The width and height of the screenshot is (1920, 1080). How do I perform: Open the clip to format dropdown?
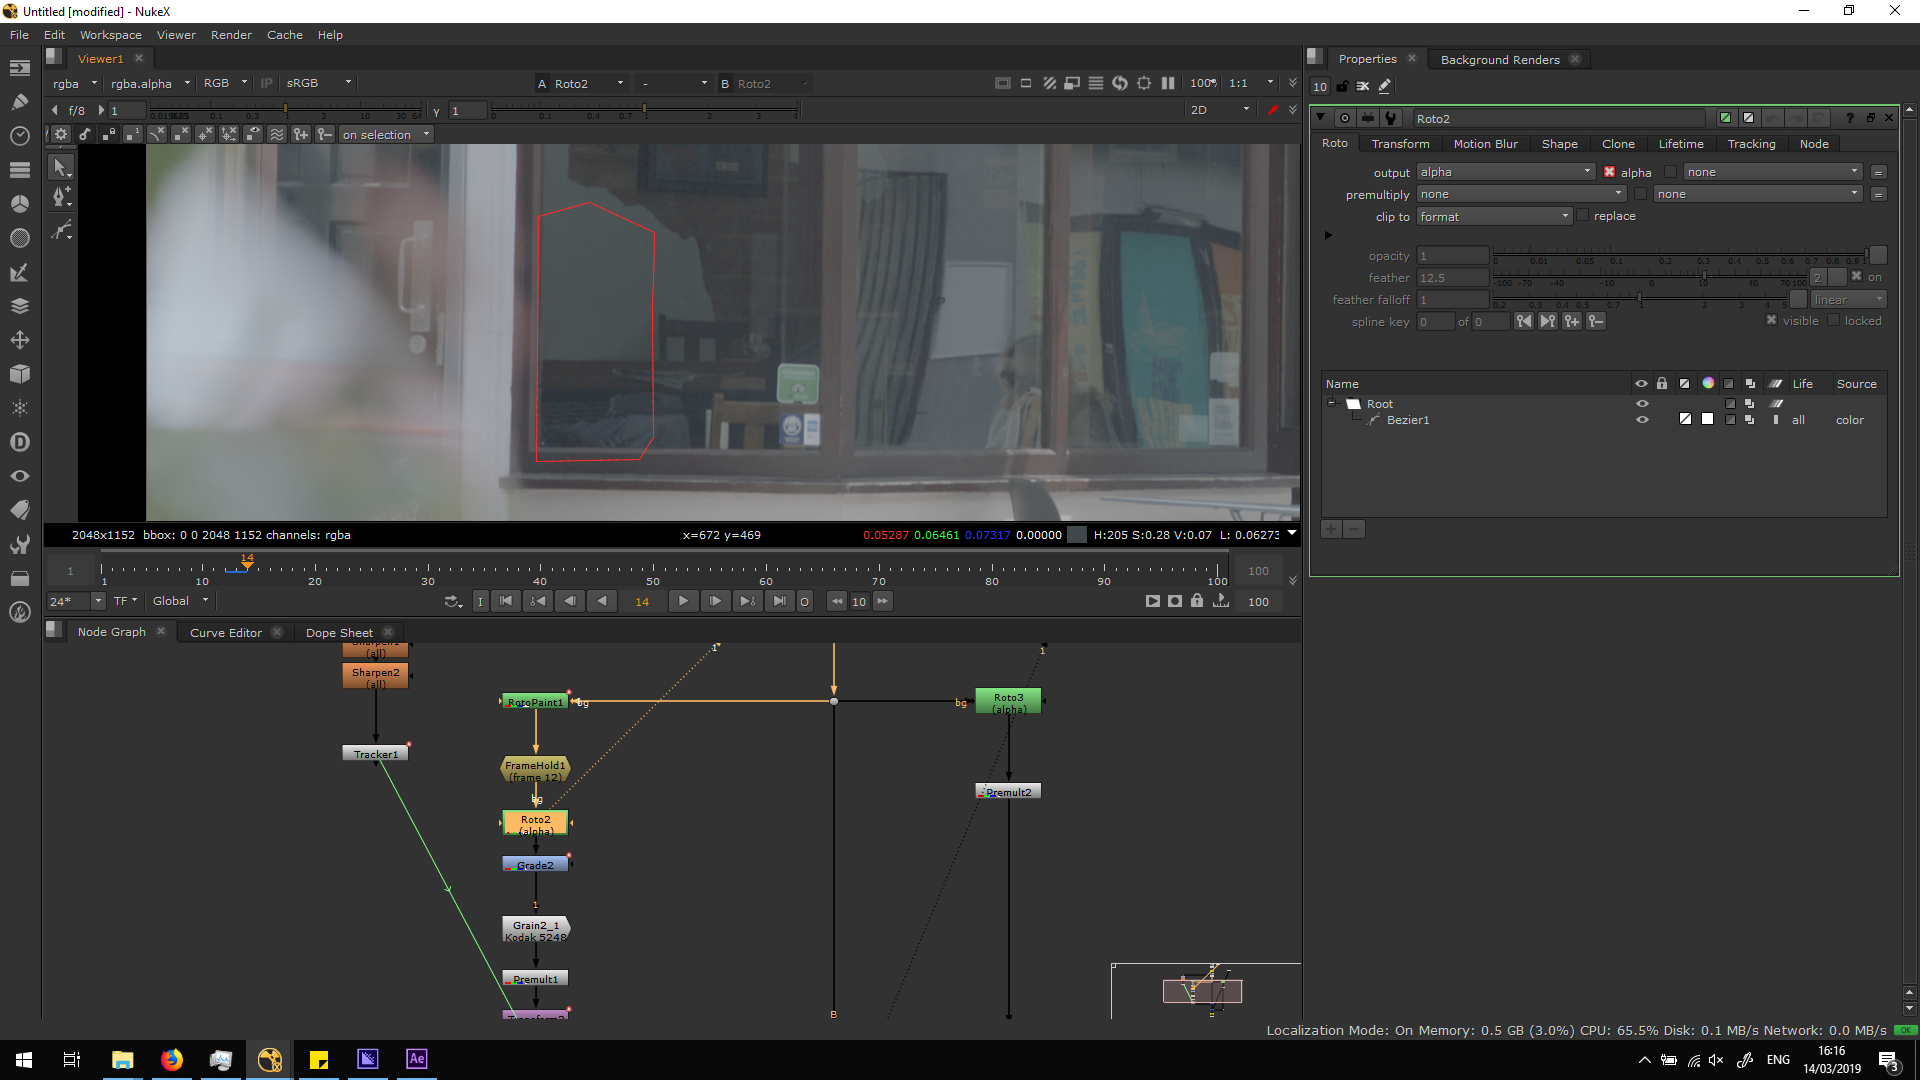point(1494,217)
